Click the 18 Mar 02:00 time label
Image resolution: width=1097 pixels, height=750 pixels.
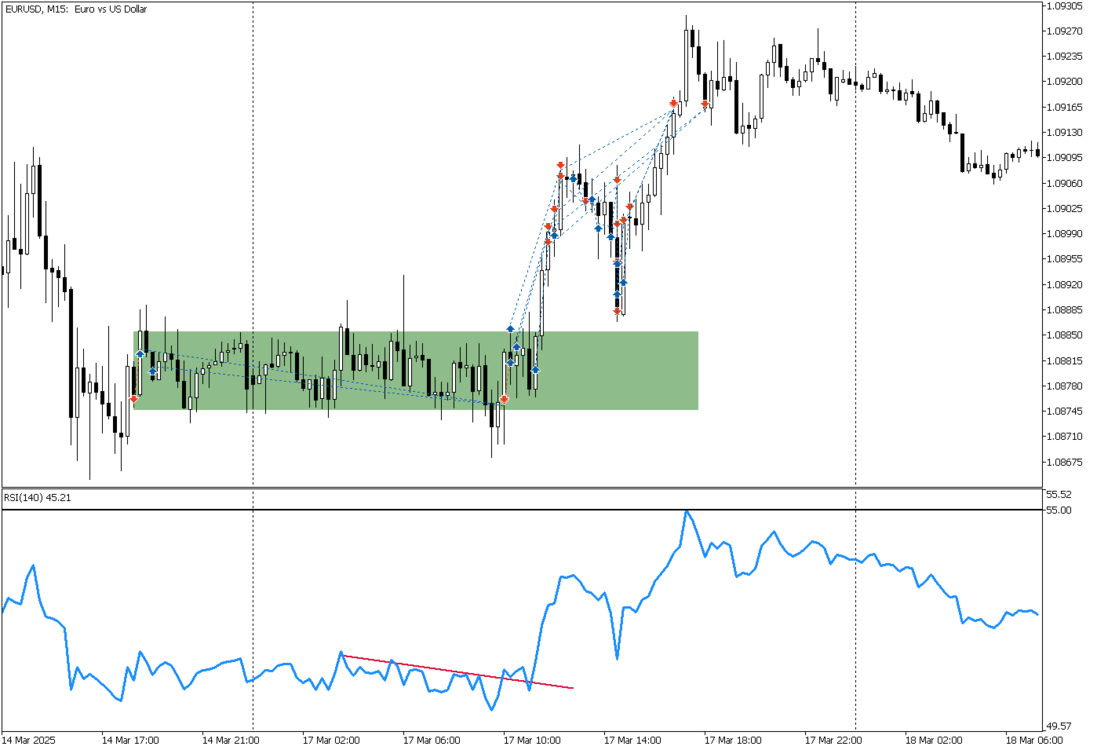coord(933,740)
